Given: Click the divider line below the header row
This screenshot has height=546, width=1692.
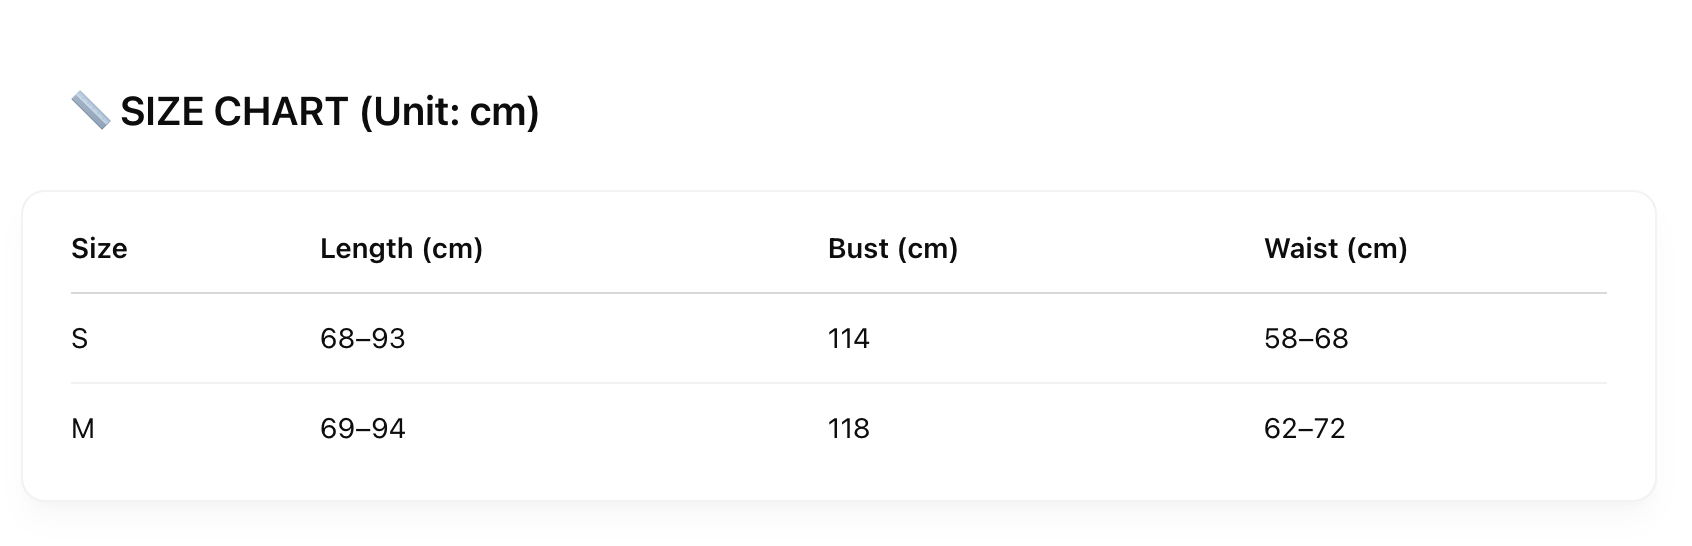Looking at the screenshot, I should pos(839,293).
